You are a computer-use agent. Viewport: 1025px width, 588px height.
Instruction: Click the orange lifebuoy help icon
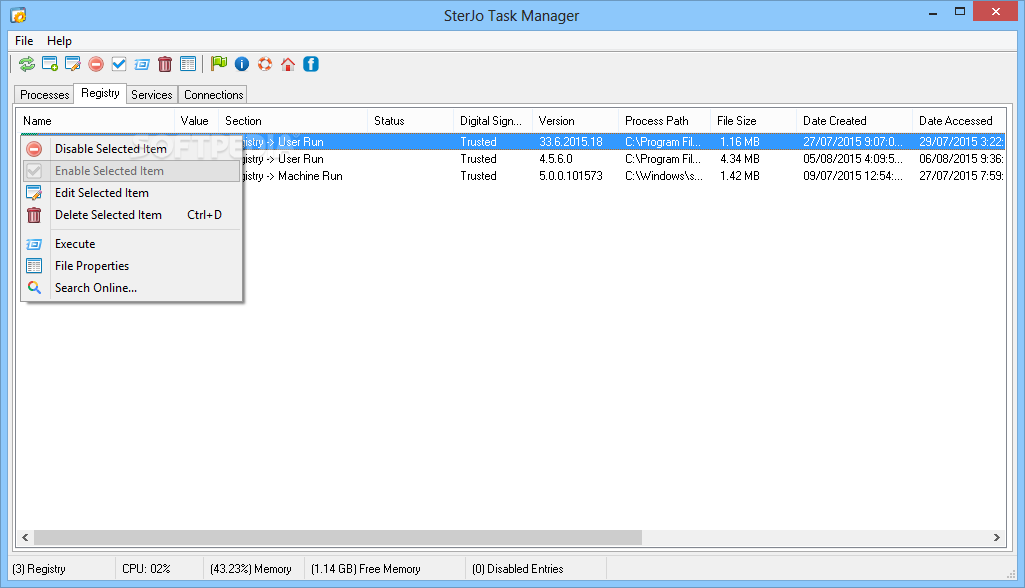(265, 64)
